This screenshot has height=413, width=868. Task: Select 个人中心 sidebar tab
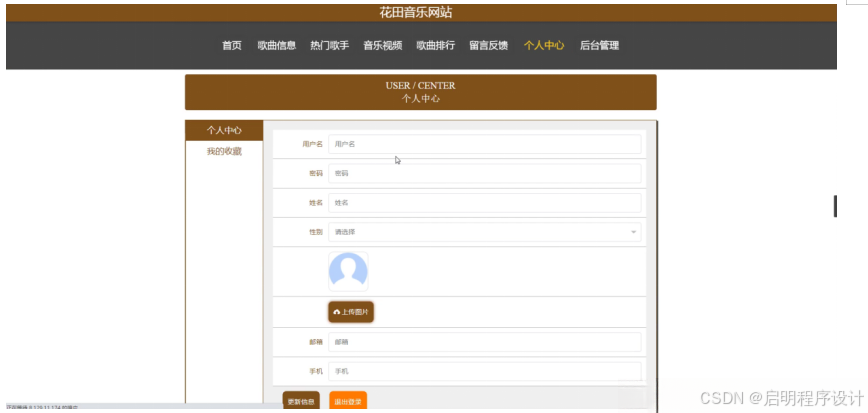(x=224, y=131)
